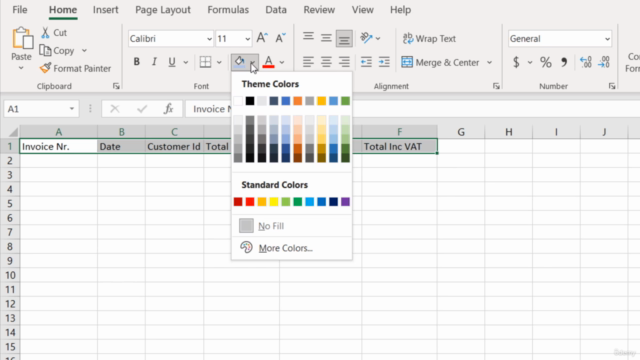Increase indent
Screen dimensions: 640x360
[x=384, y=62]
